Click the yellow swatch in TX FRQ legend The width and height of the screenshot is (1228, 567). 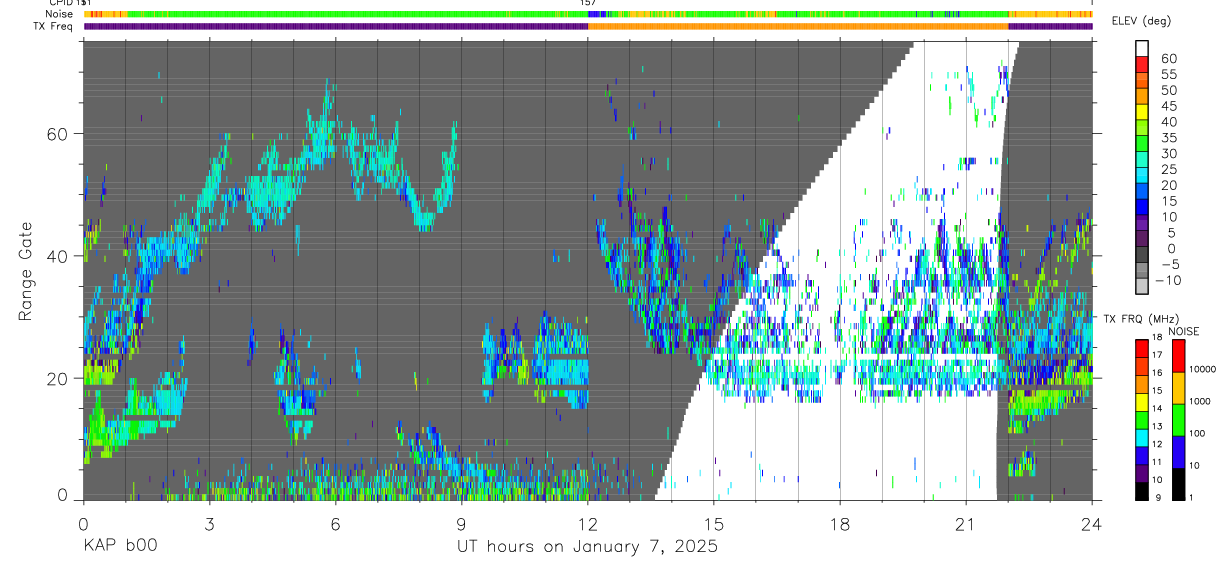click(1142, 400)
